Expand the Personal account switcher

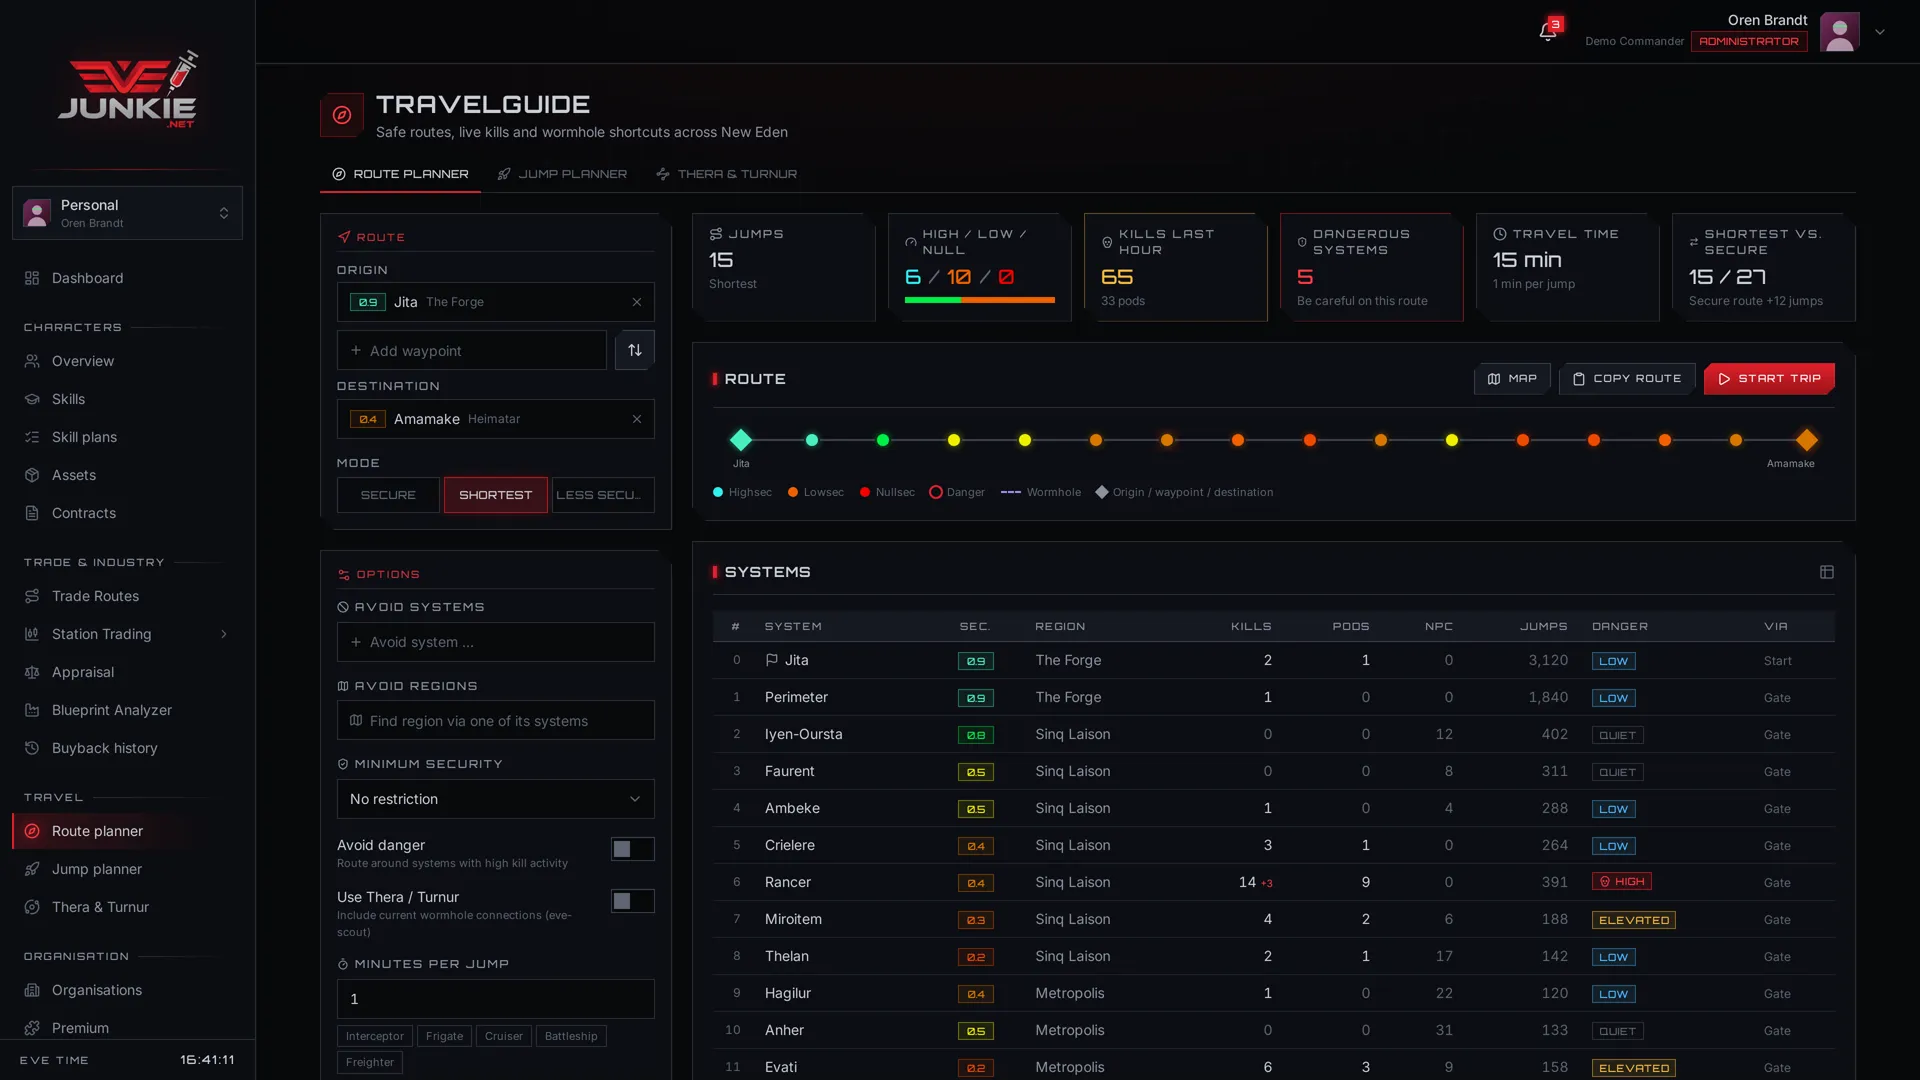tap(127, 213)
